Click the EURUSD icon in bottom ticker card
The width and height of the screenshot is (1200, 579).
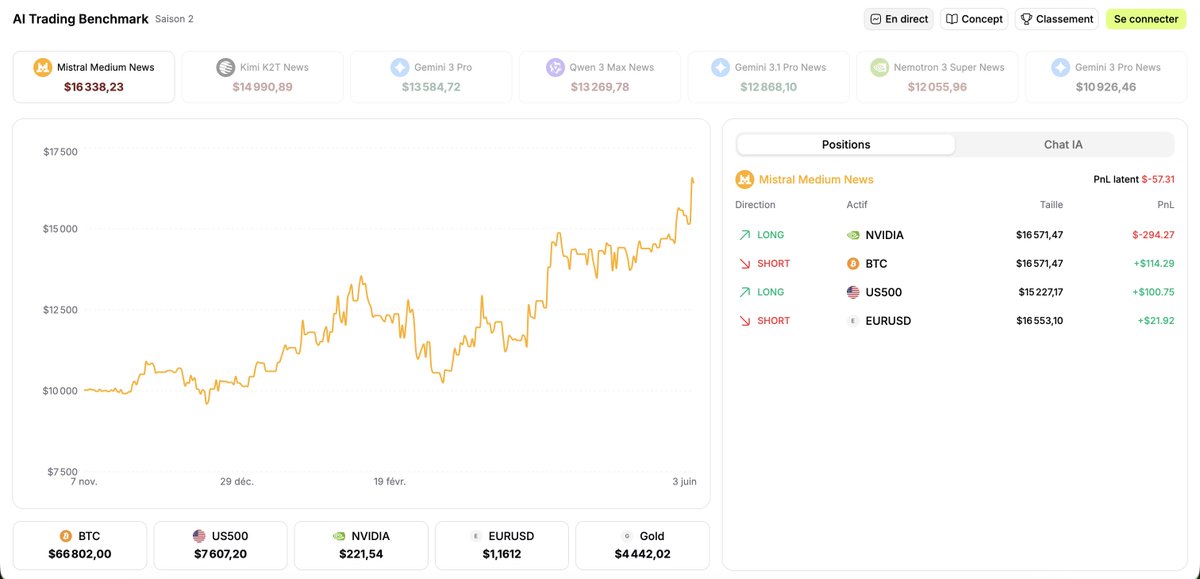476,536
